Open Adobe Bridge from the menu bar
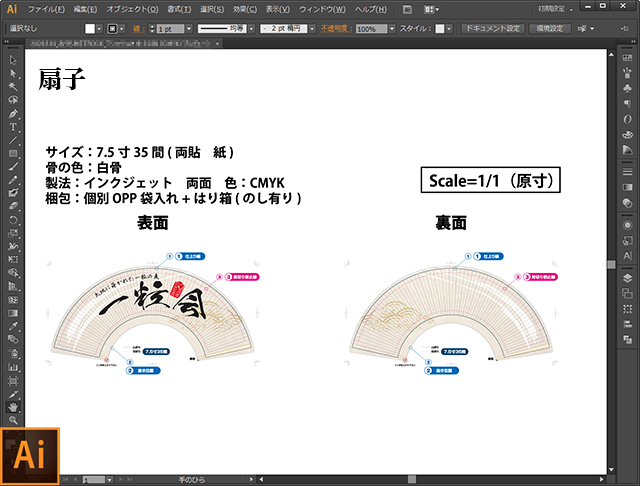This screenshot has height=486, width=640. click(407, 9)
